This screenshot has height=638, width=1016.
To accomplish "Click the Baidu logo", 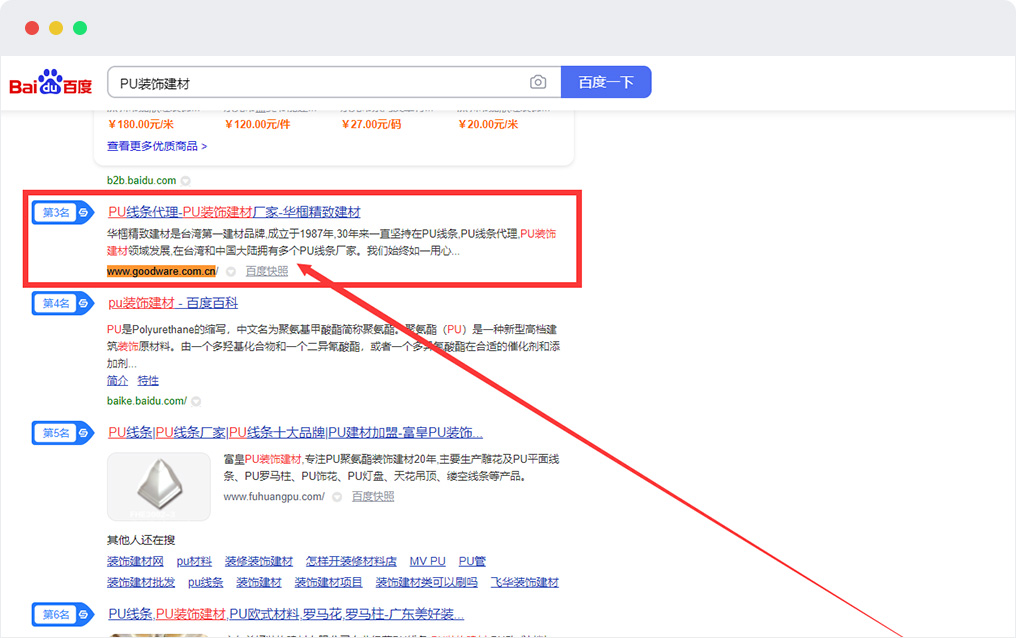I will coord(51,82).
